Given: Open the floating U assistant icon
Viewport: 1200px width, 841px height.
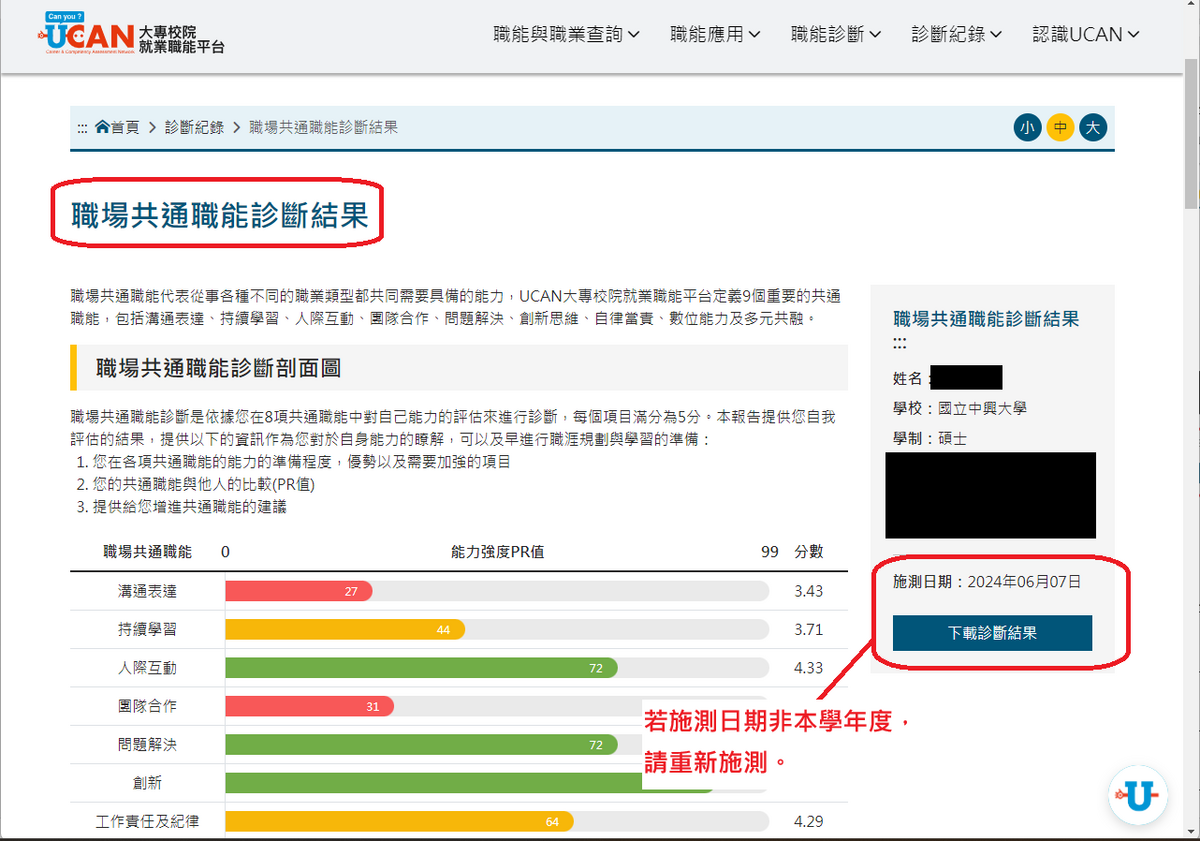Looking at the screenshot, I should pos(1138,796).
